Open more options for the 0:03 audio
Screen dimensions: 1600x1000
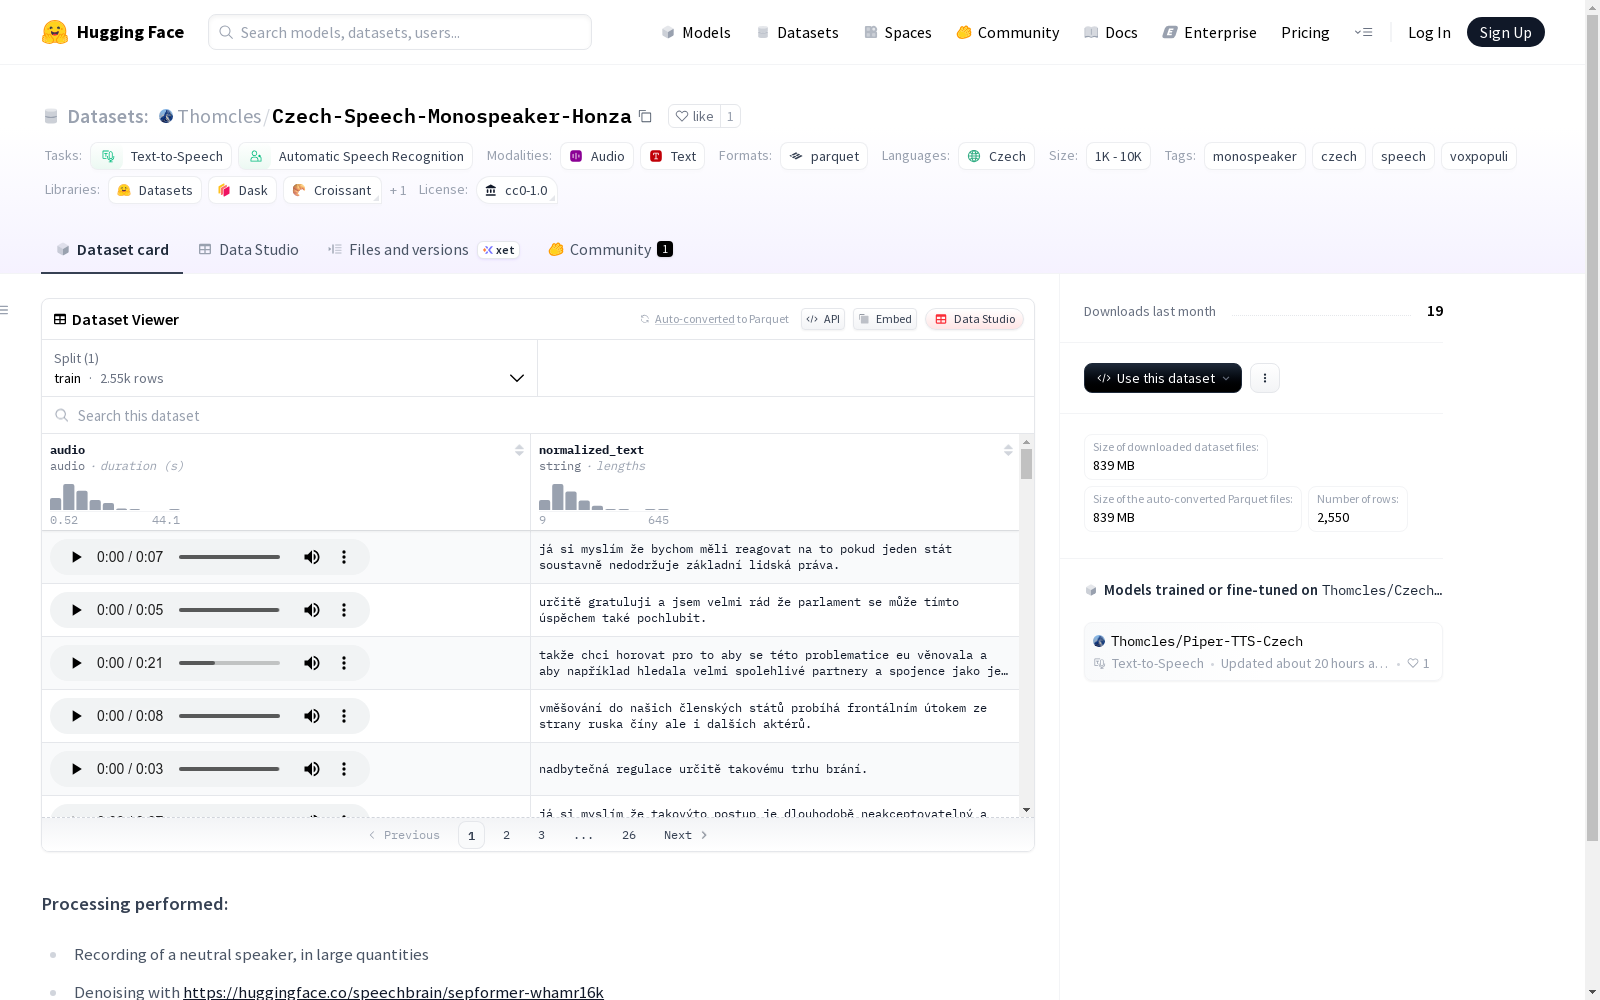pos(344,769)
